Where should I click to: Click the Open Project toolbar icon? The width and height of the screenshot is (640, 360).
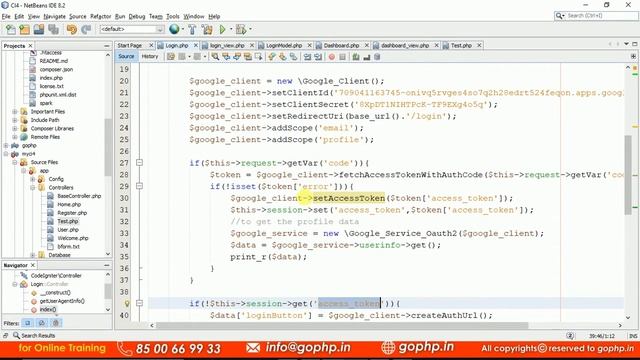pyautogui.click(x=39, y=29)
